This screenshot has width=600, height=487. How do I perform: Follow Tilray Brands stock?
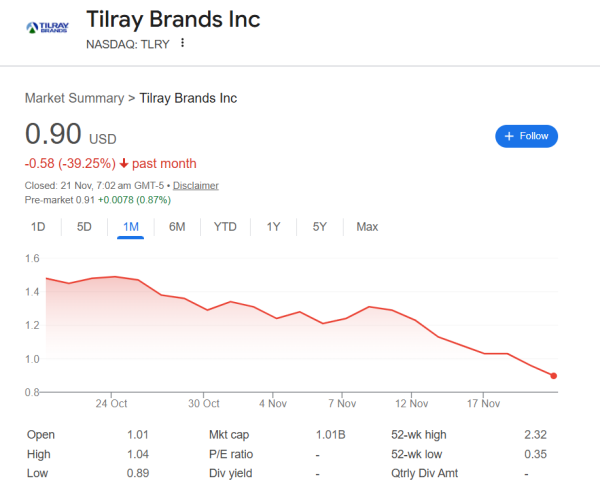(x=526, y=136)
